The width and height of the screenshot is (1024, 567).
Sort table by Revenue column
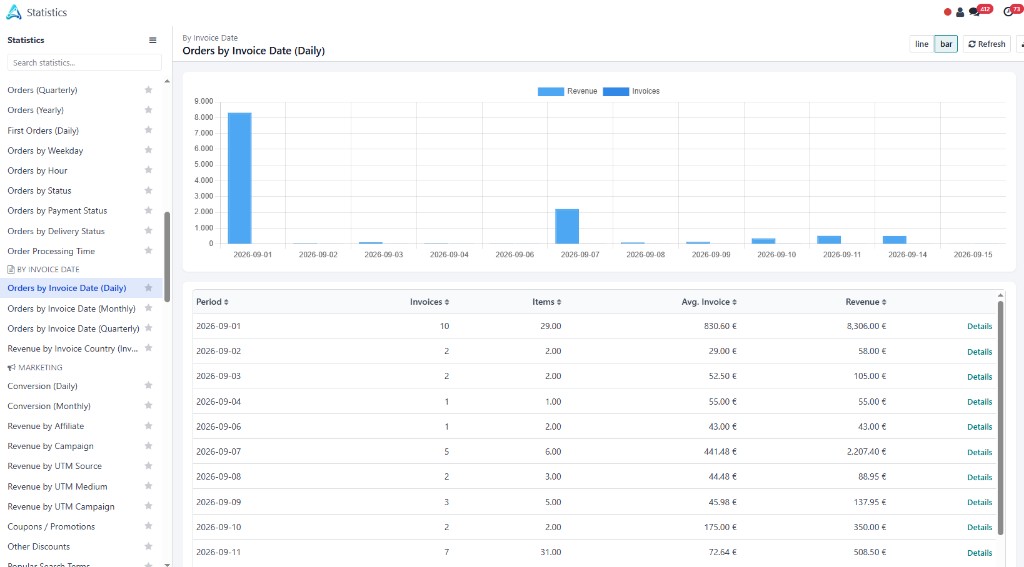[865, 302]
